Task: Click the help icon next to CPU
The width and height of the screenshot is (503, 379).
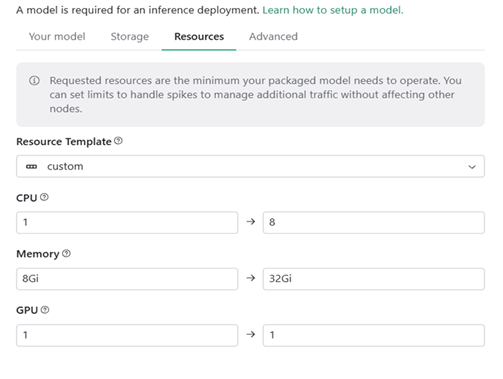Action: coord(44,197)
